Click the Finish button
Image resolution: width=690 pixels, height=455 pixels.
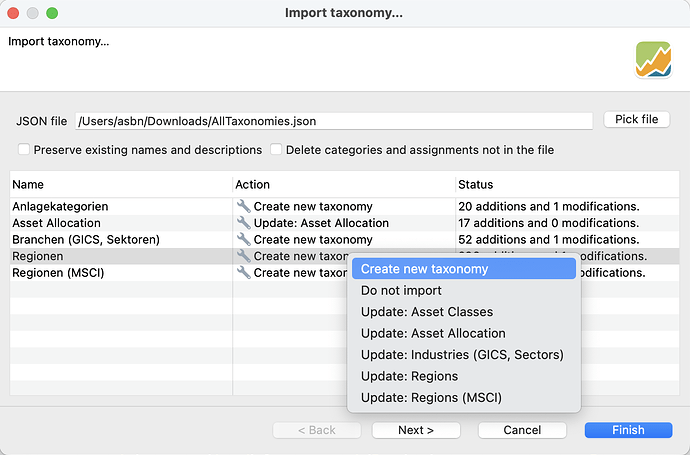click(628, 430)
